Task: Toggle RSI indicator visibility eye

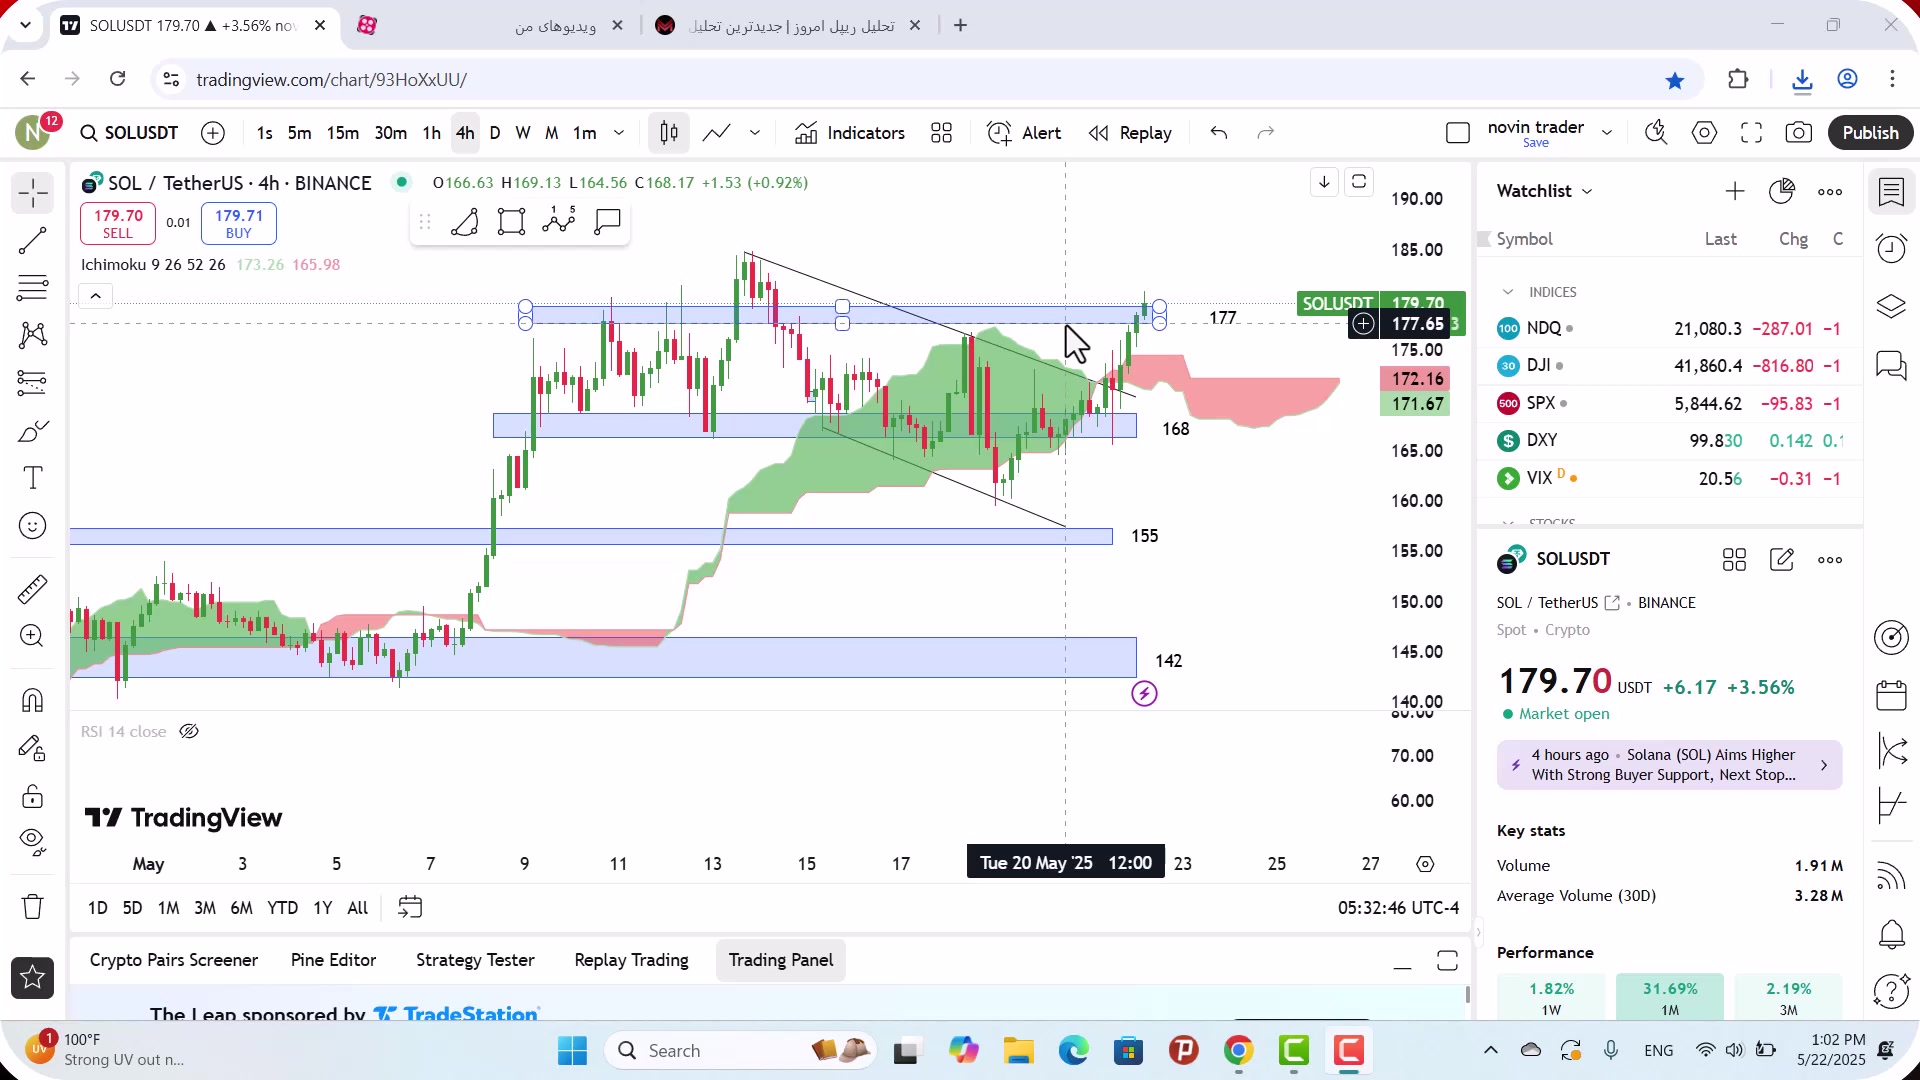Action: (x=189, y=732)
